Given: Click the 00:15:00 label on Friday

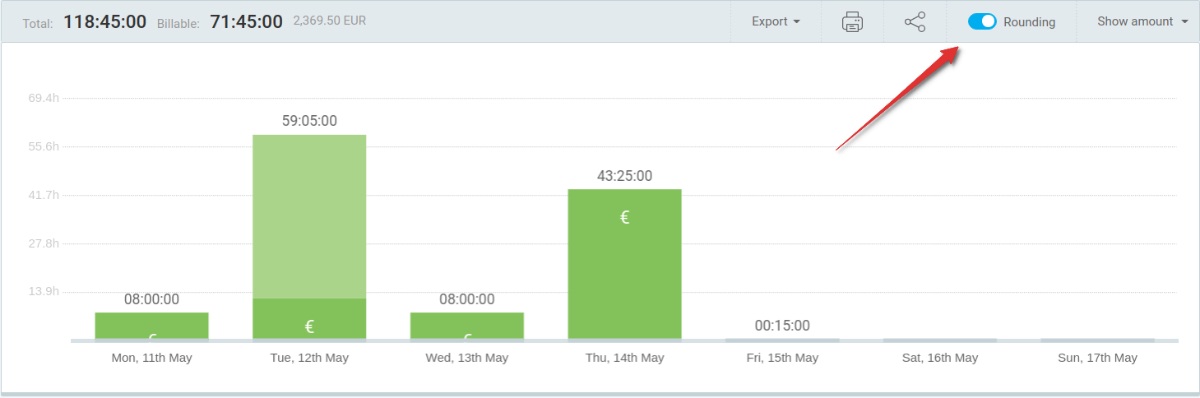Looking at the screenshot, I should [x=782, y=325].
